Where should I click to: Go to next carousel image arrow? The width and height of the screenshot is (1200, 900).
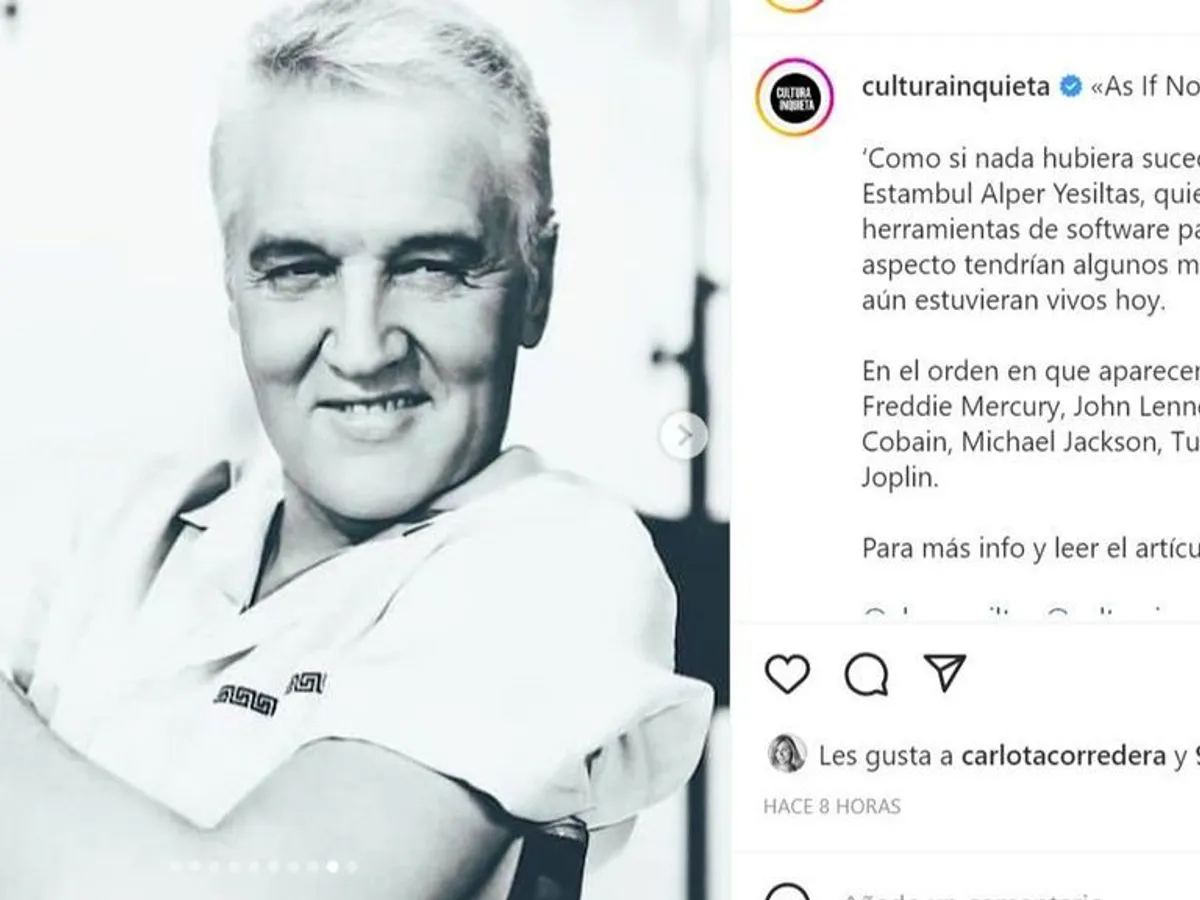click(684, 435)
